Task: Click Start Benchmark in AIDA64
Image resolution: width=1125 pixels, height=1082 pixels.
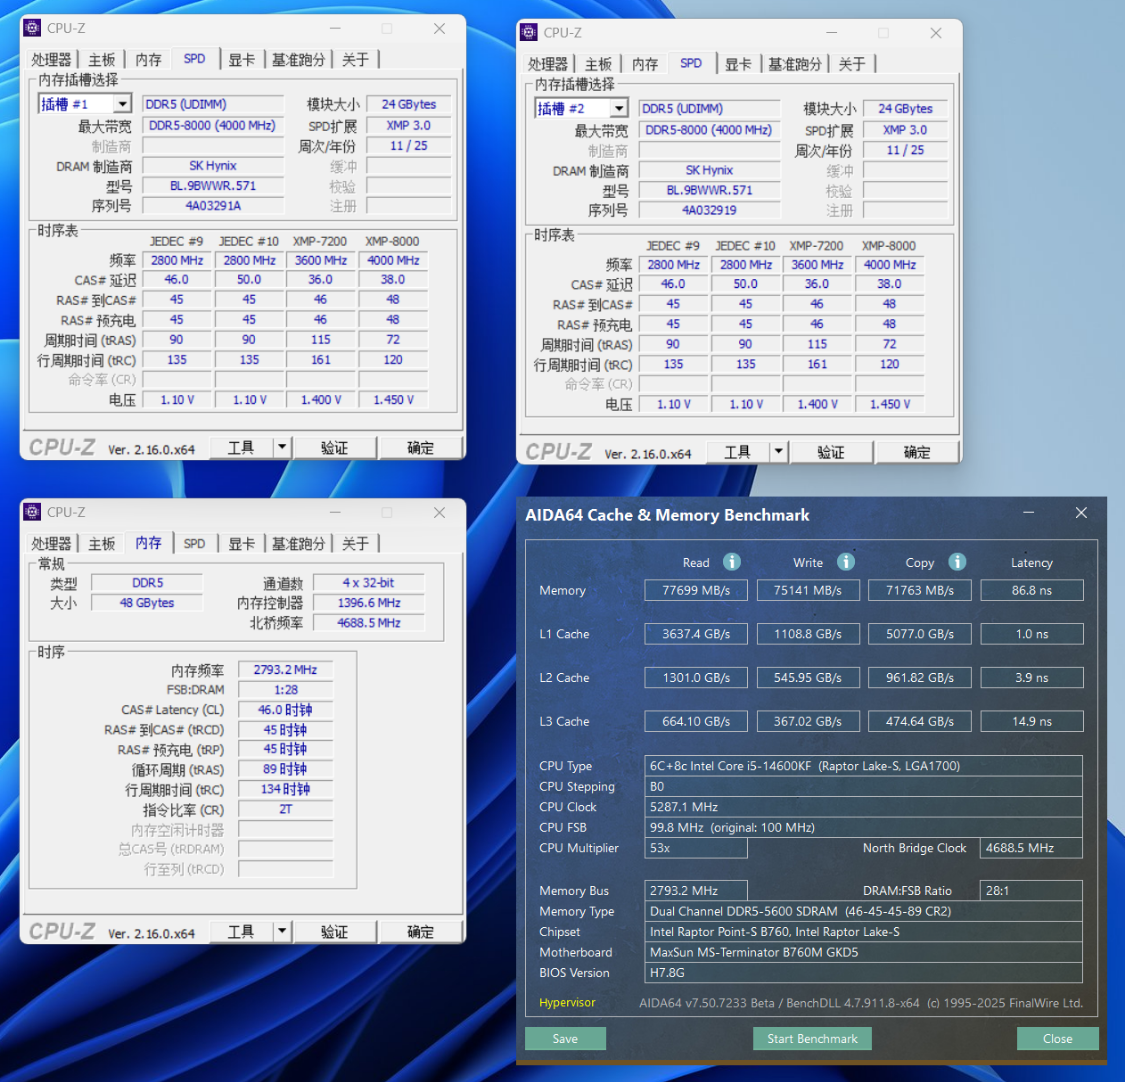Action: [812, 1038]
